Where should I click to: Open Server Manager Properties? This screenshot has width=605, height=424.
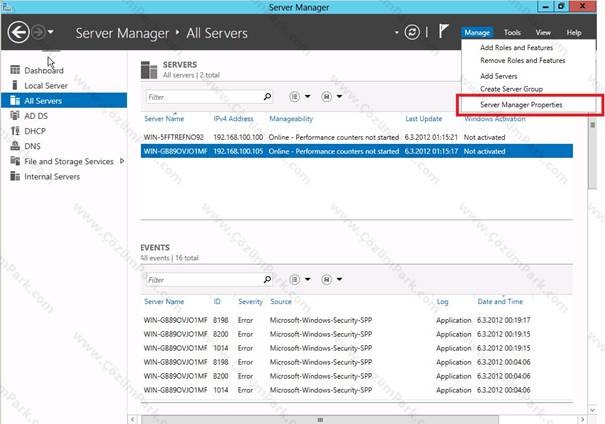tap(521, 105)
